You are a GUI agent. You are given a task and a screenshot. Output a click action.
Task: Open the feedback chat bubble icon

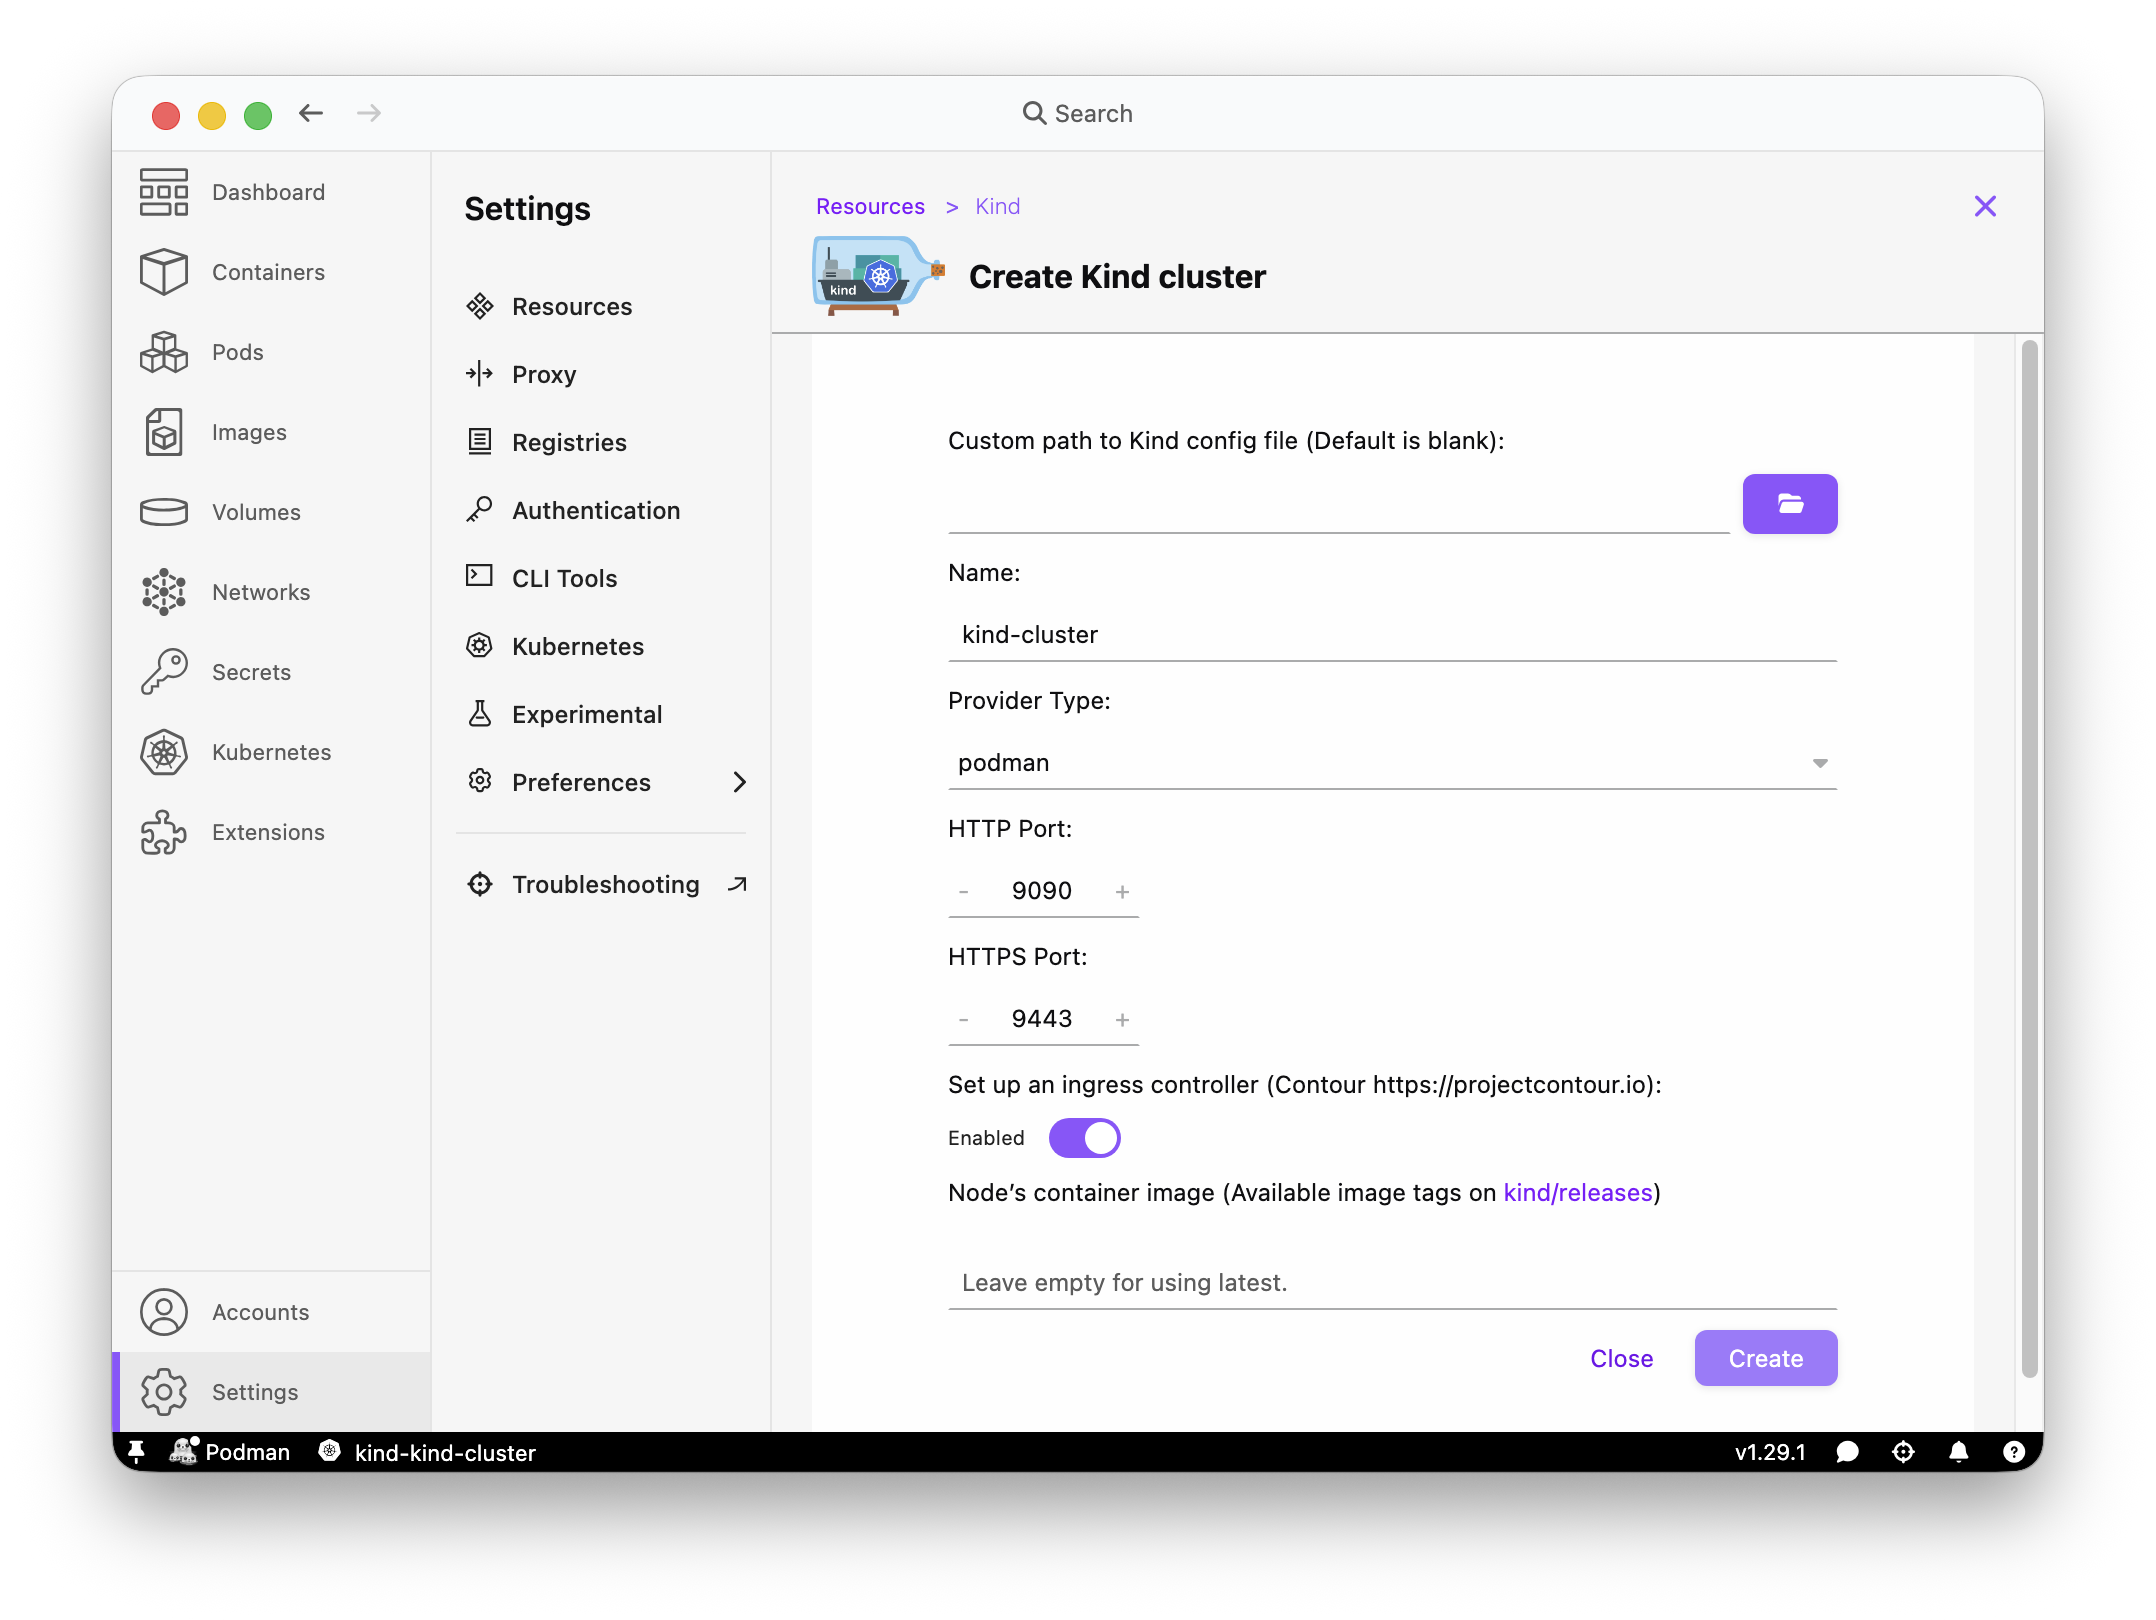[x=1847, y=1452]
